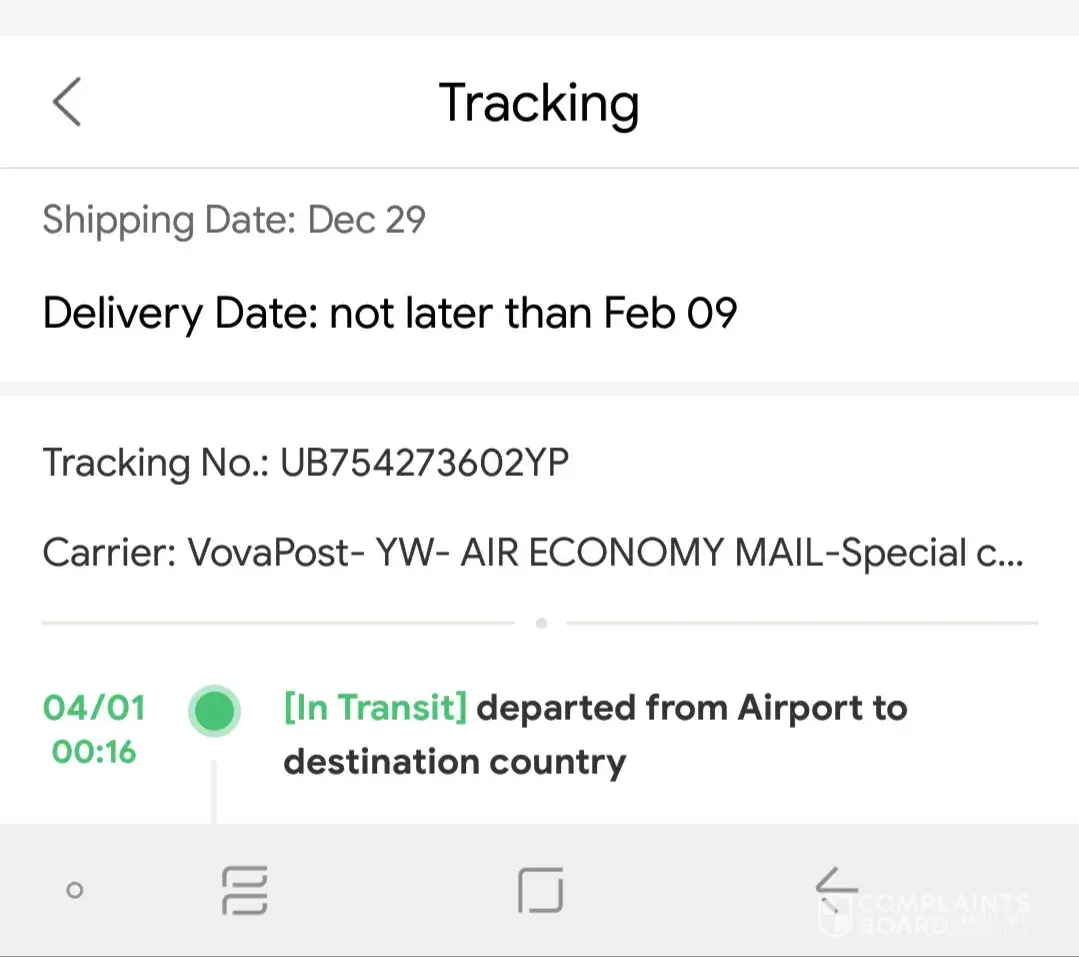Tap the green [In Transit] status label
This screenshot has width=1079, height=957.
[375, 708]
